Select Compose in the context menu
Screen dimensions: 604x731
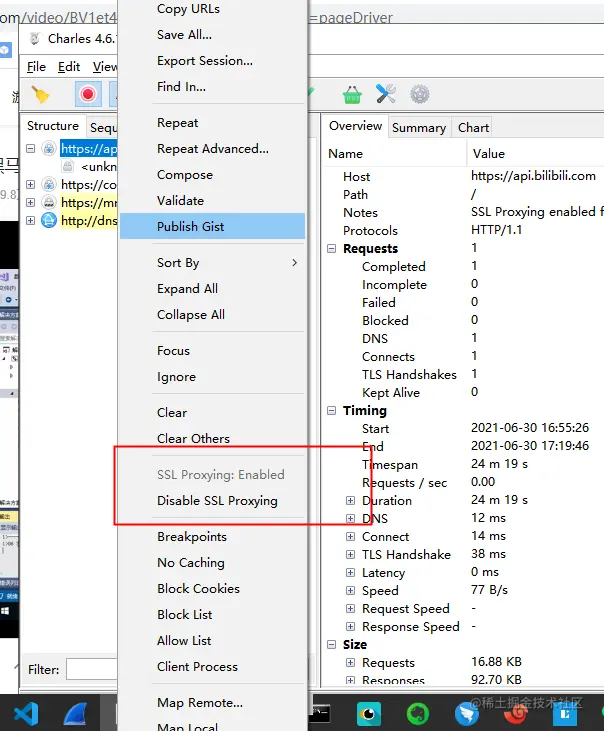point(213,175)
